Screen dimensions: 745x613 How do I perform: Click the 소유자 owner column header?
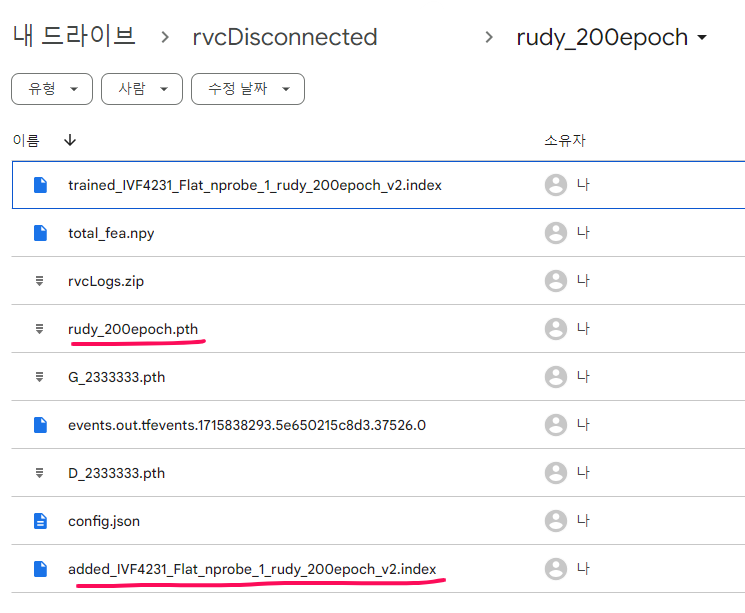[x=565, y=140]
